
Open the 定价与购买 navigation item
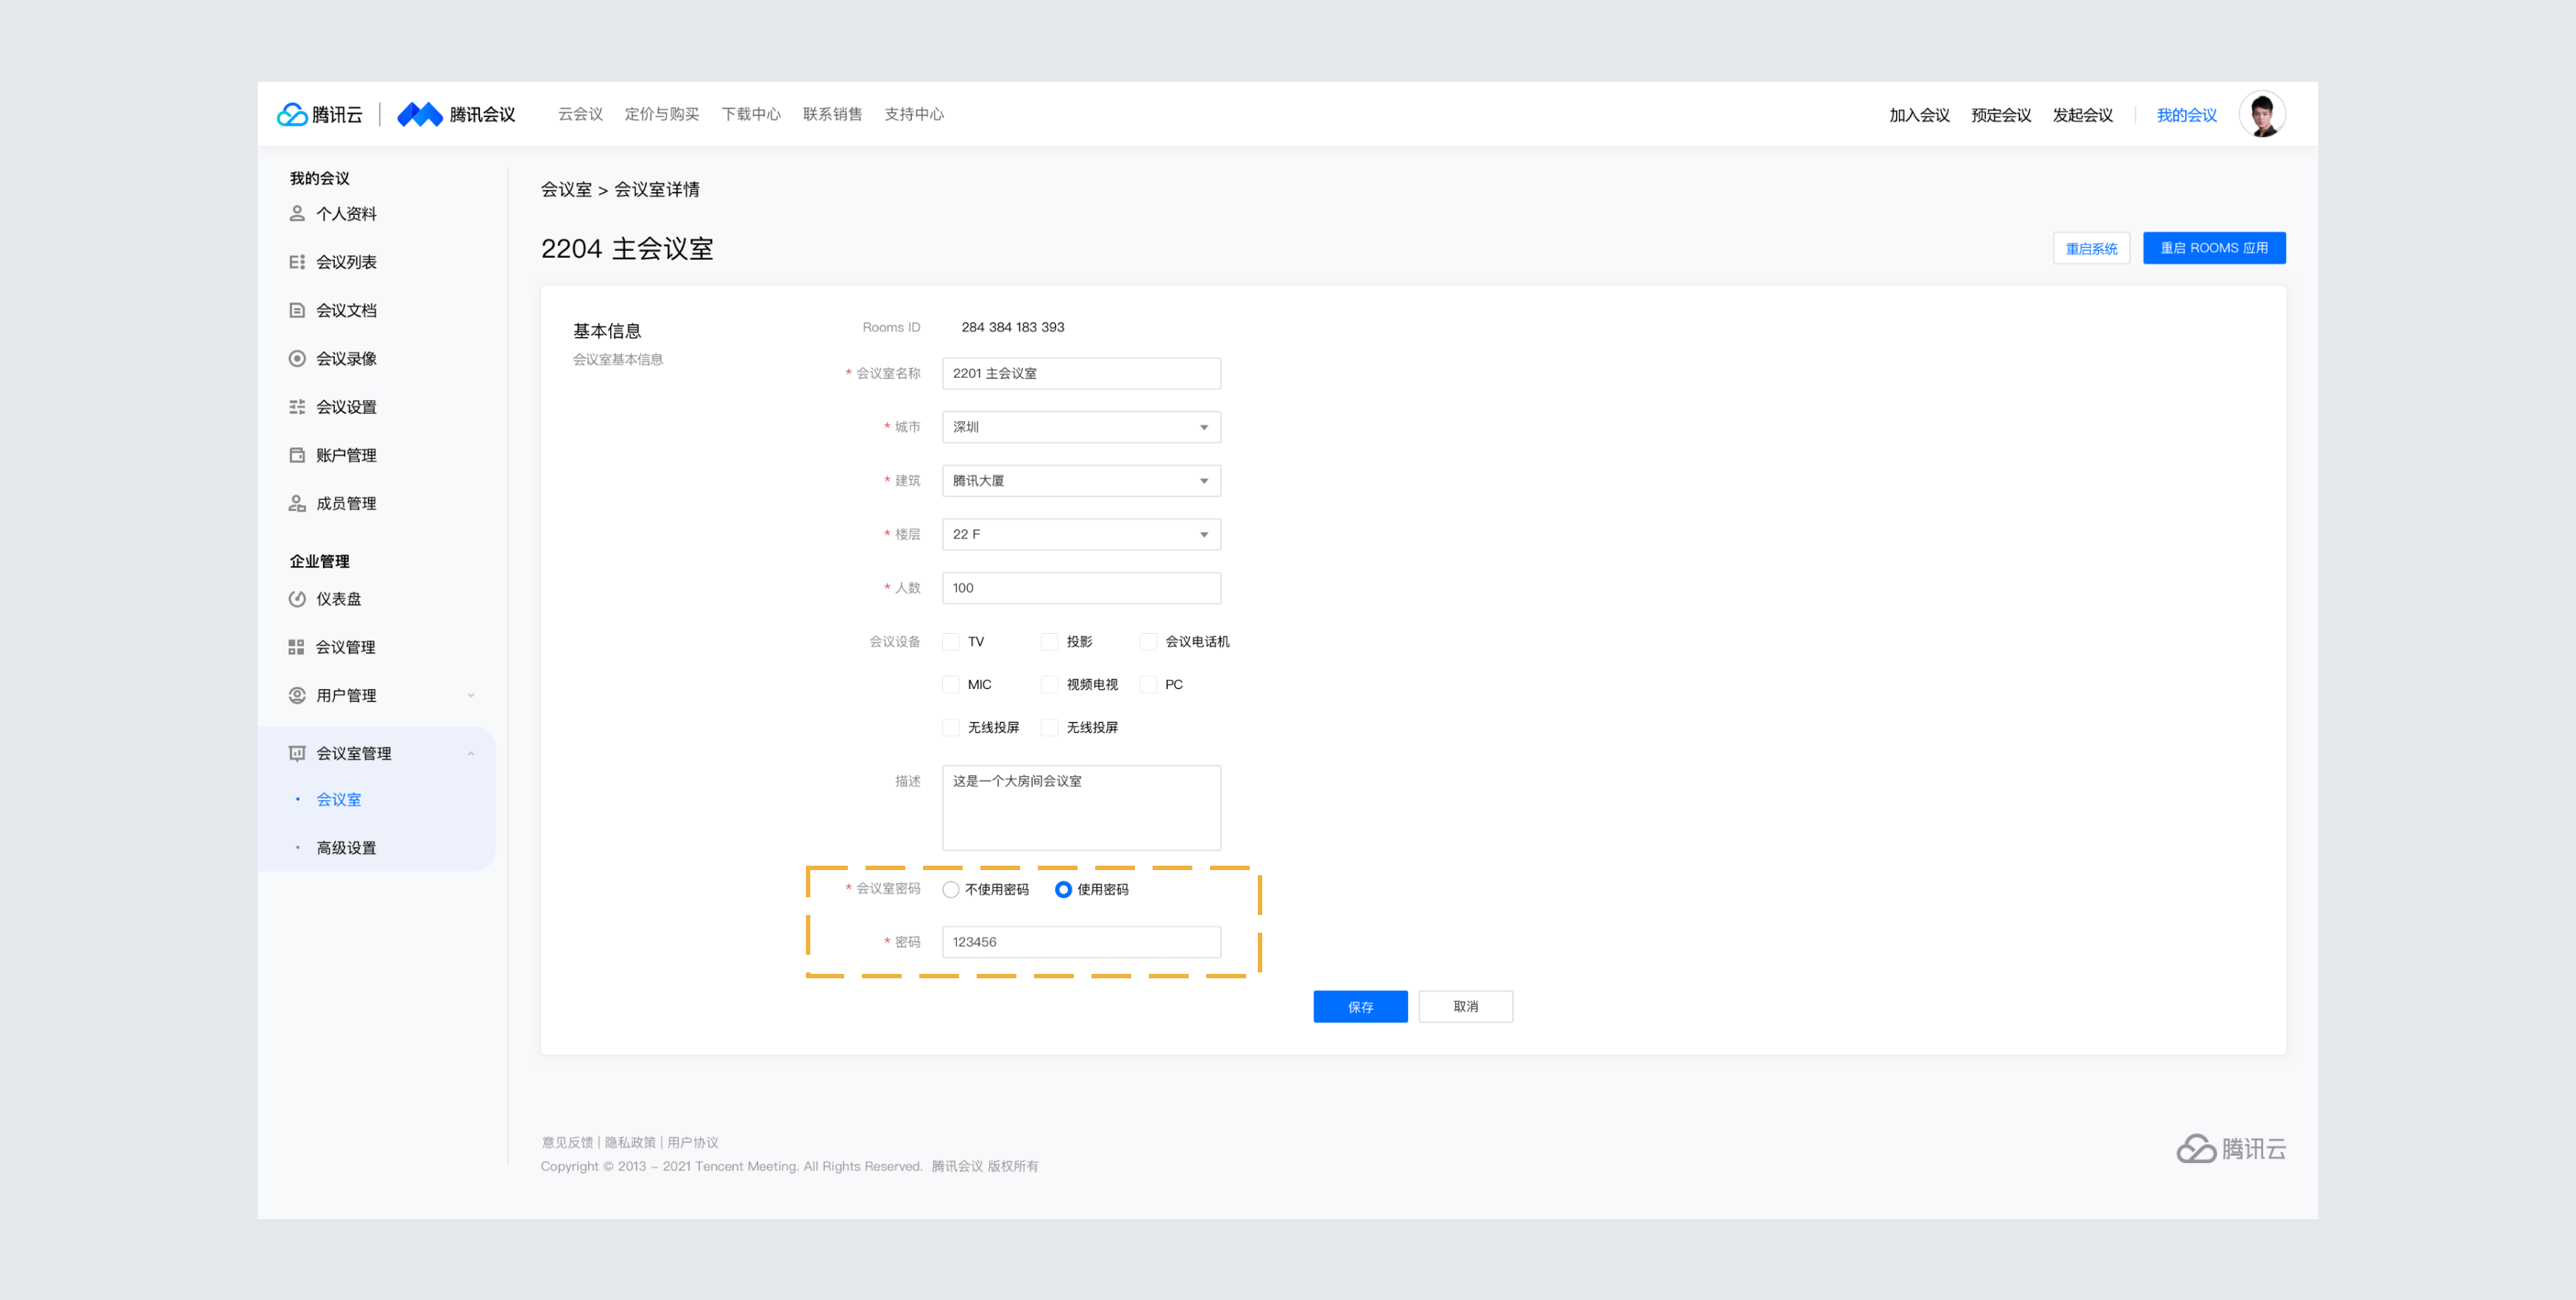click(x=662, y=114)
